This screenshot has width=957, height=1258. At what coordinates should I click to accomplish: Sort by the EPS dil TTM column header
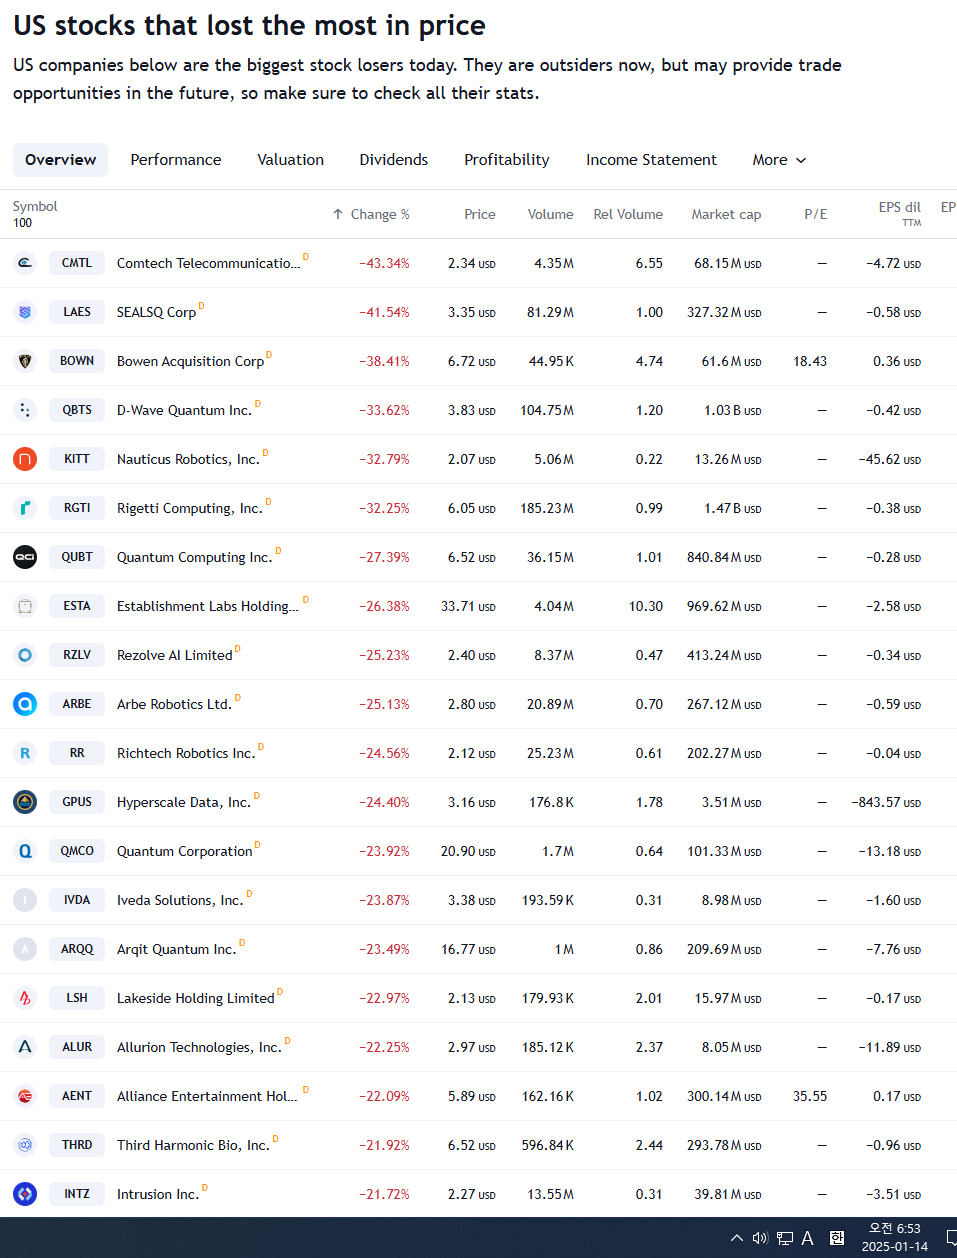point(899,214)
